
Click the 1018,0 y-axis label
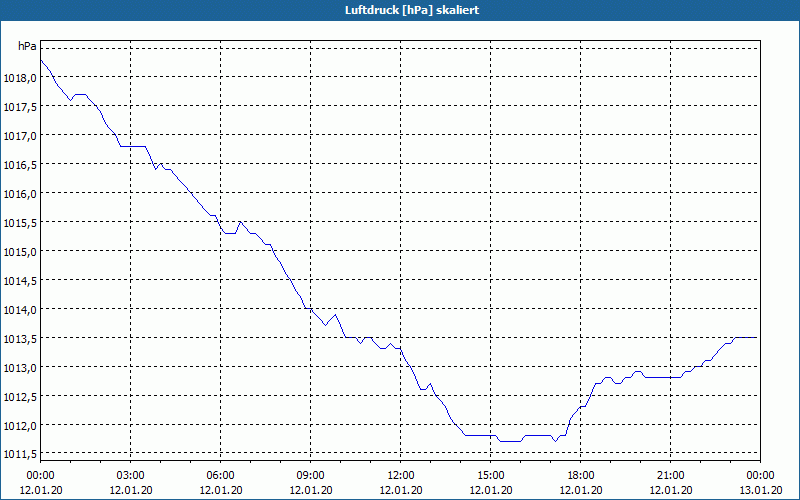tap(20, 78)
